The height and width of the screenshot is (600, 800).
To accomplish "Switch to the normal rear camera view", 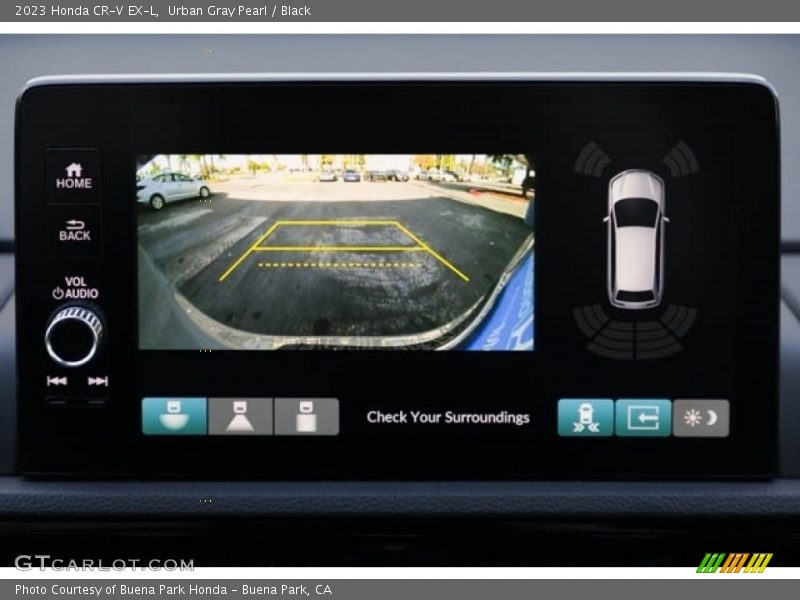I will 240,416.
